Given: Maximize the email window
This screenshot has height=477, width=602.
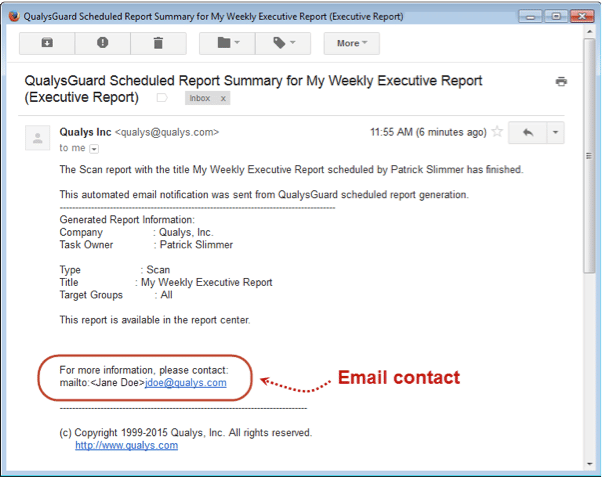Looking at the screenshot, I should tap(556, 17).
